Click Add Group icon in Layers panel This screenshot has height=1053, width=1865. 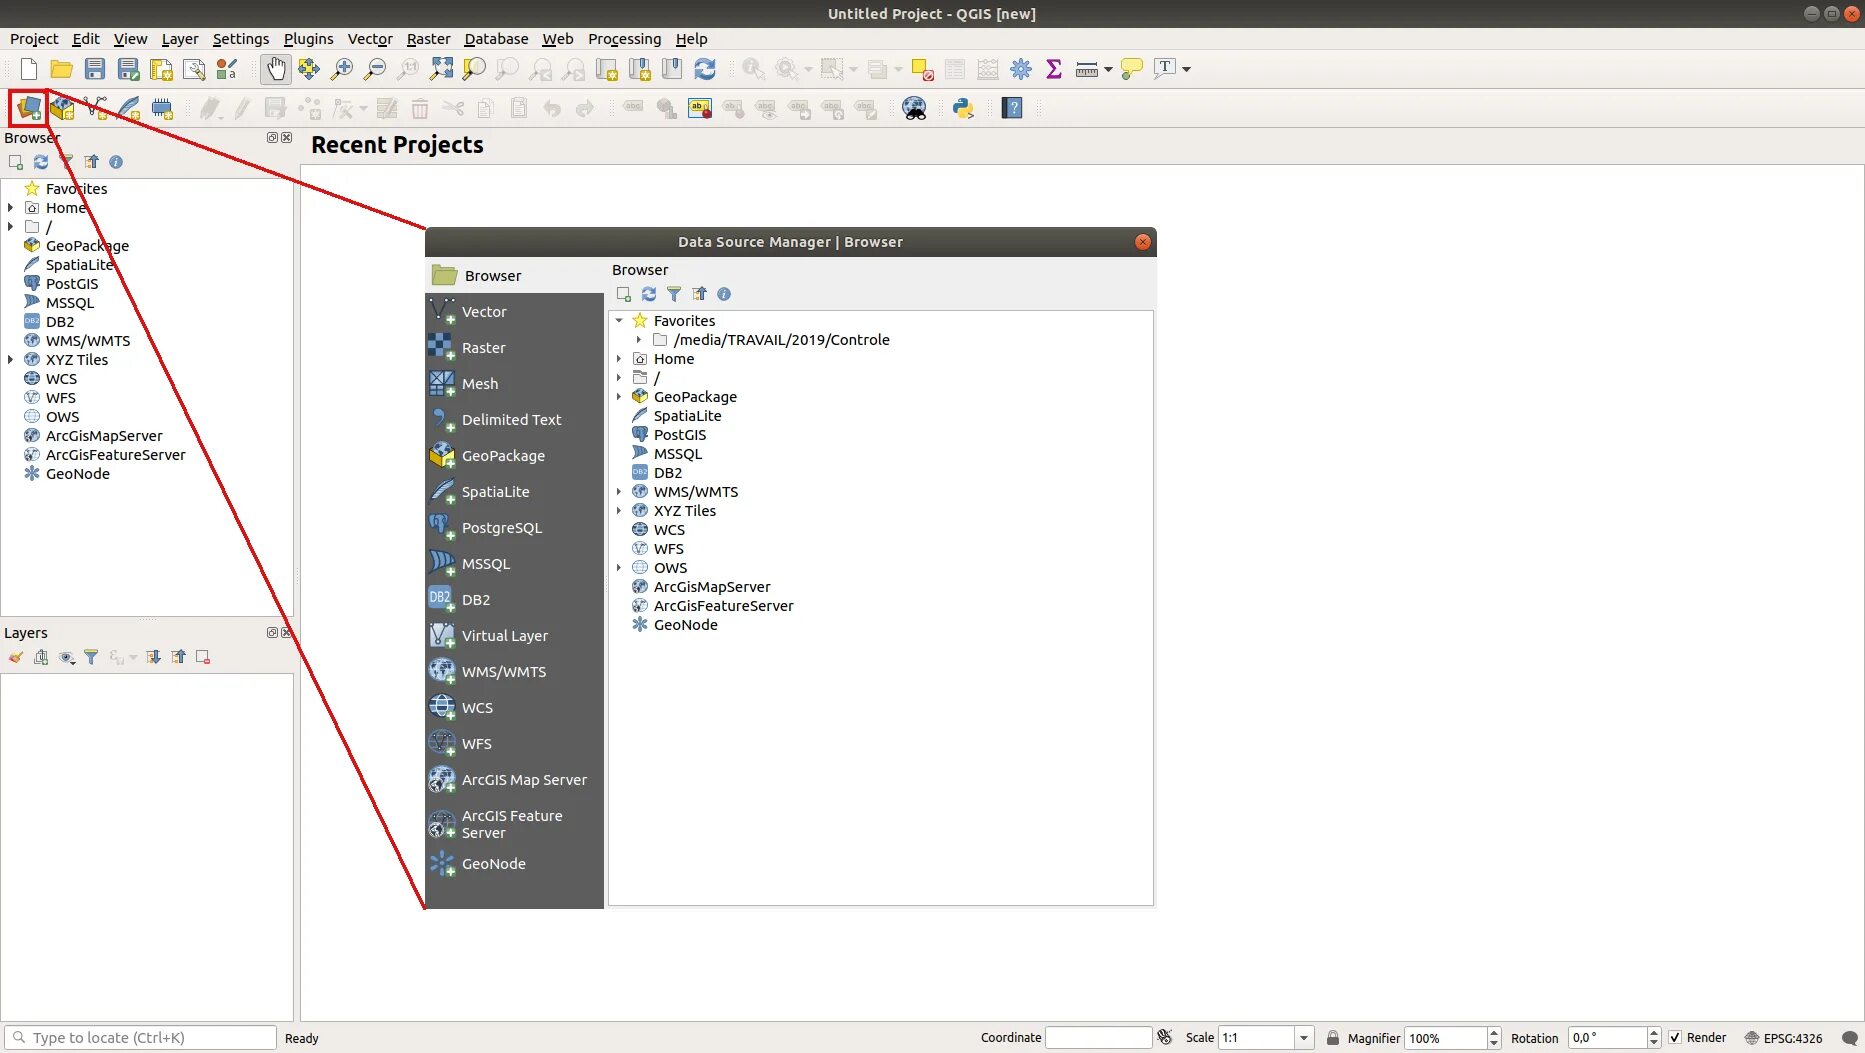41,657
